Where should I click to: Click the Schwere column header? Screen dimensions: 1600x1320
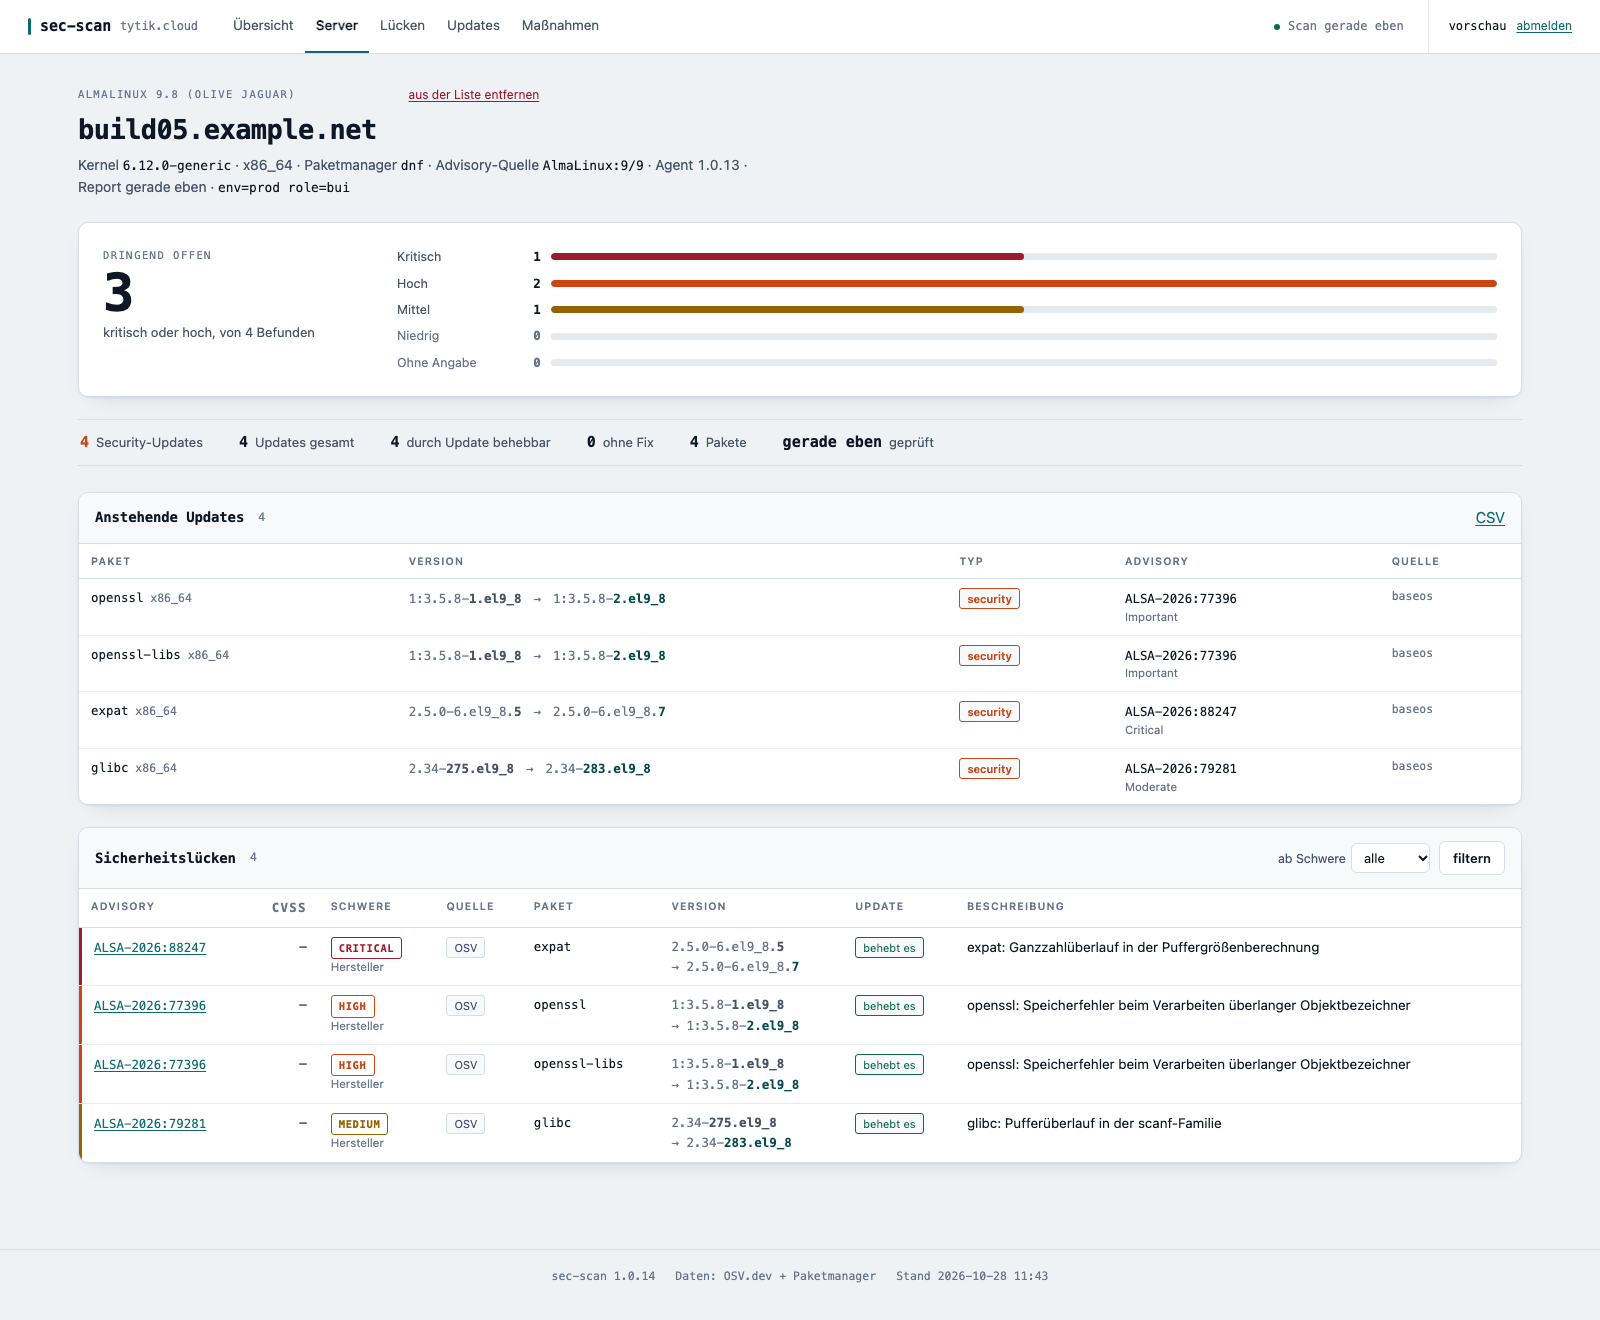coord(361,907)
